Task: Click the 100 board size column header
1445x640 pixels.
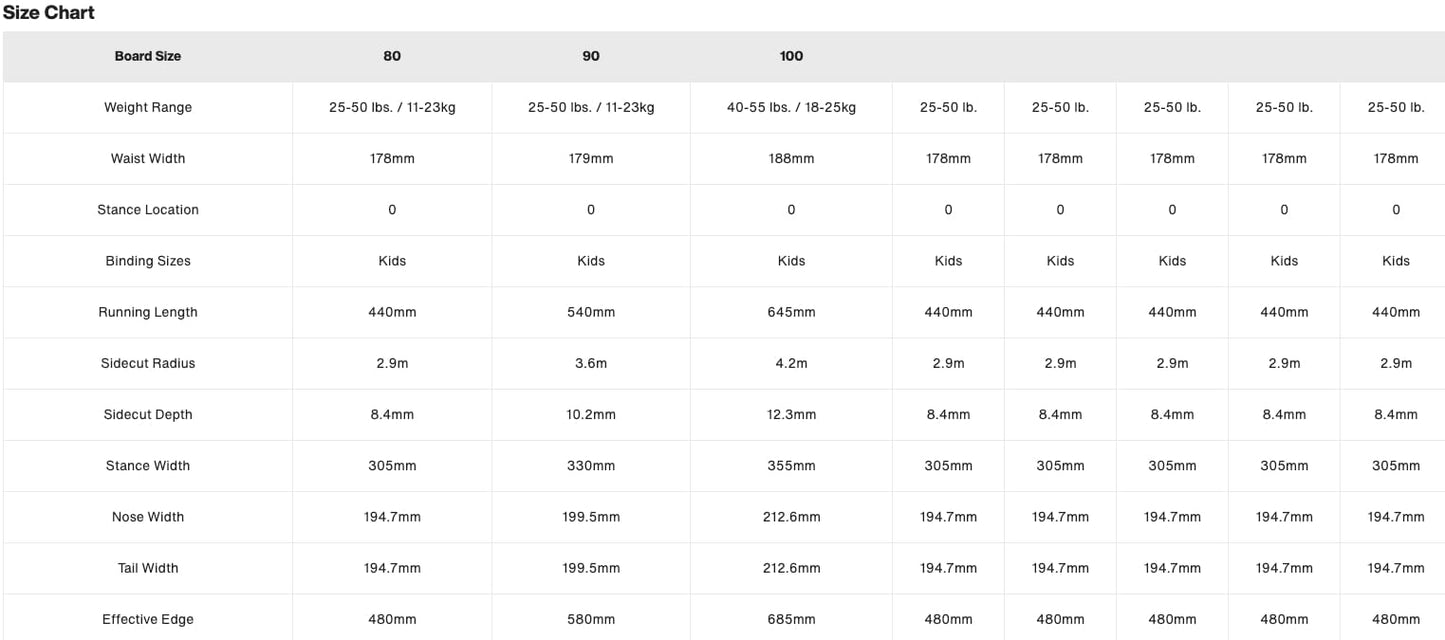Action: click(x=791, y=56)
